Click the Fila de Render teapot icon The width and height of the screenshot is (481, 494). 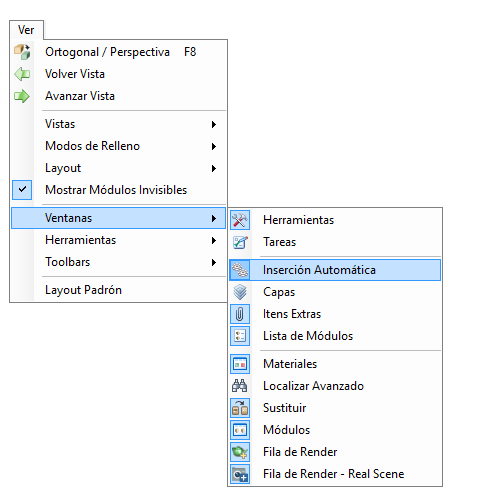(x=240, y=452)
